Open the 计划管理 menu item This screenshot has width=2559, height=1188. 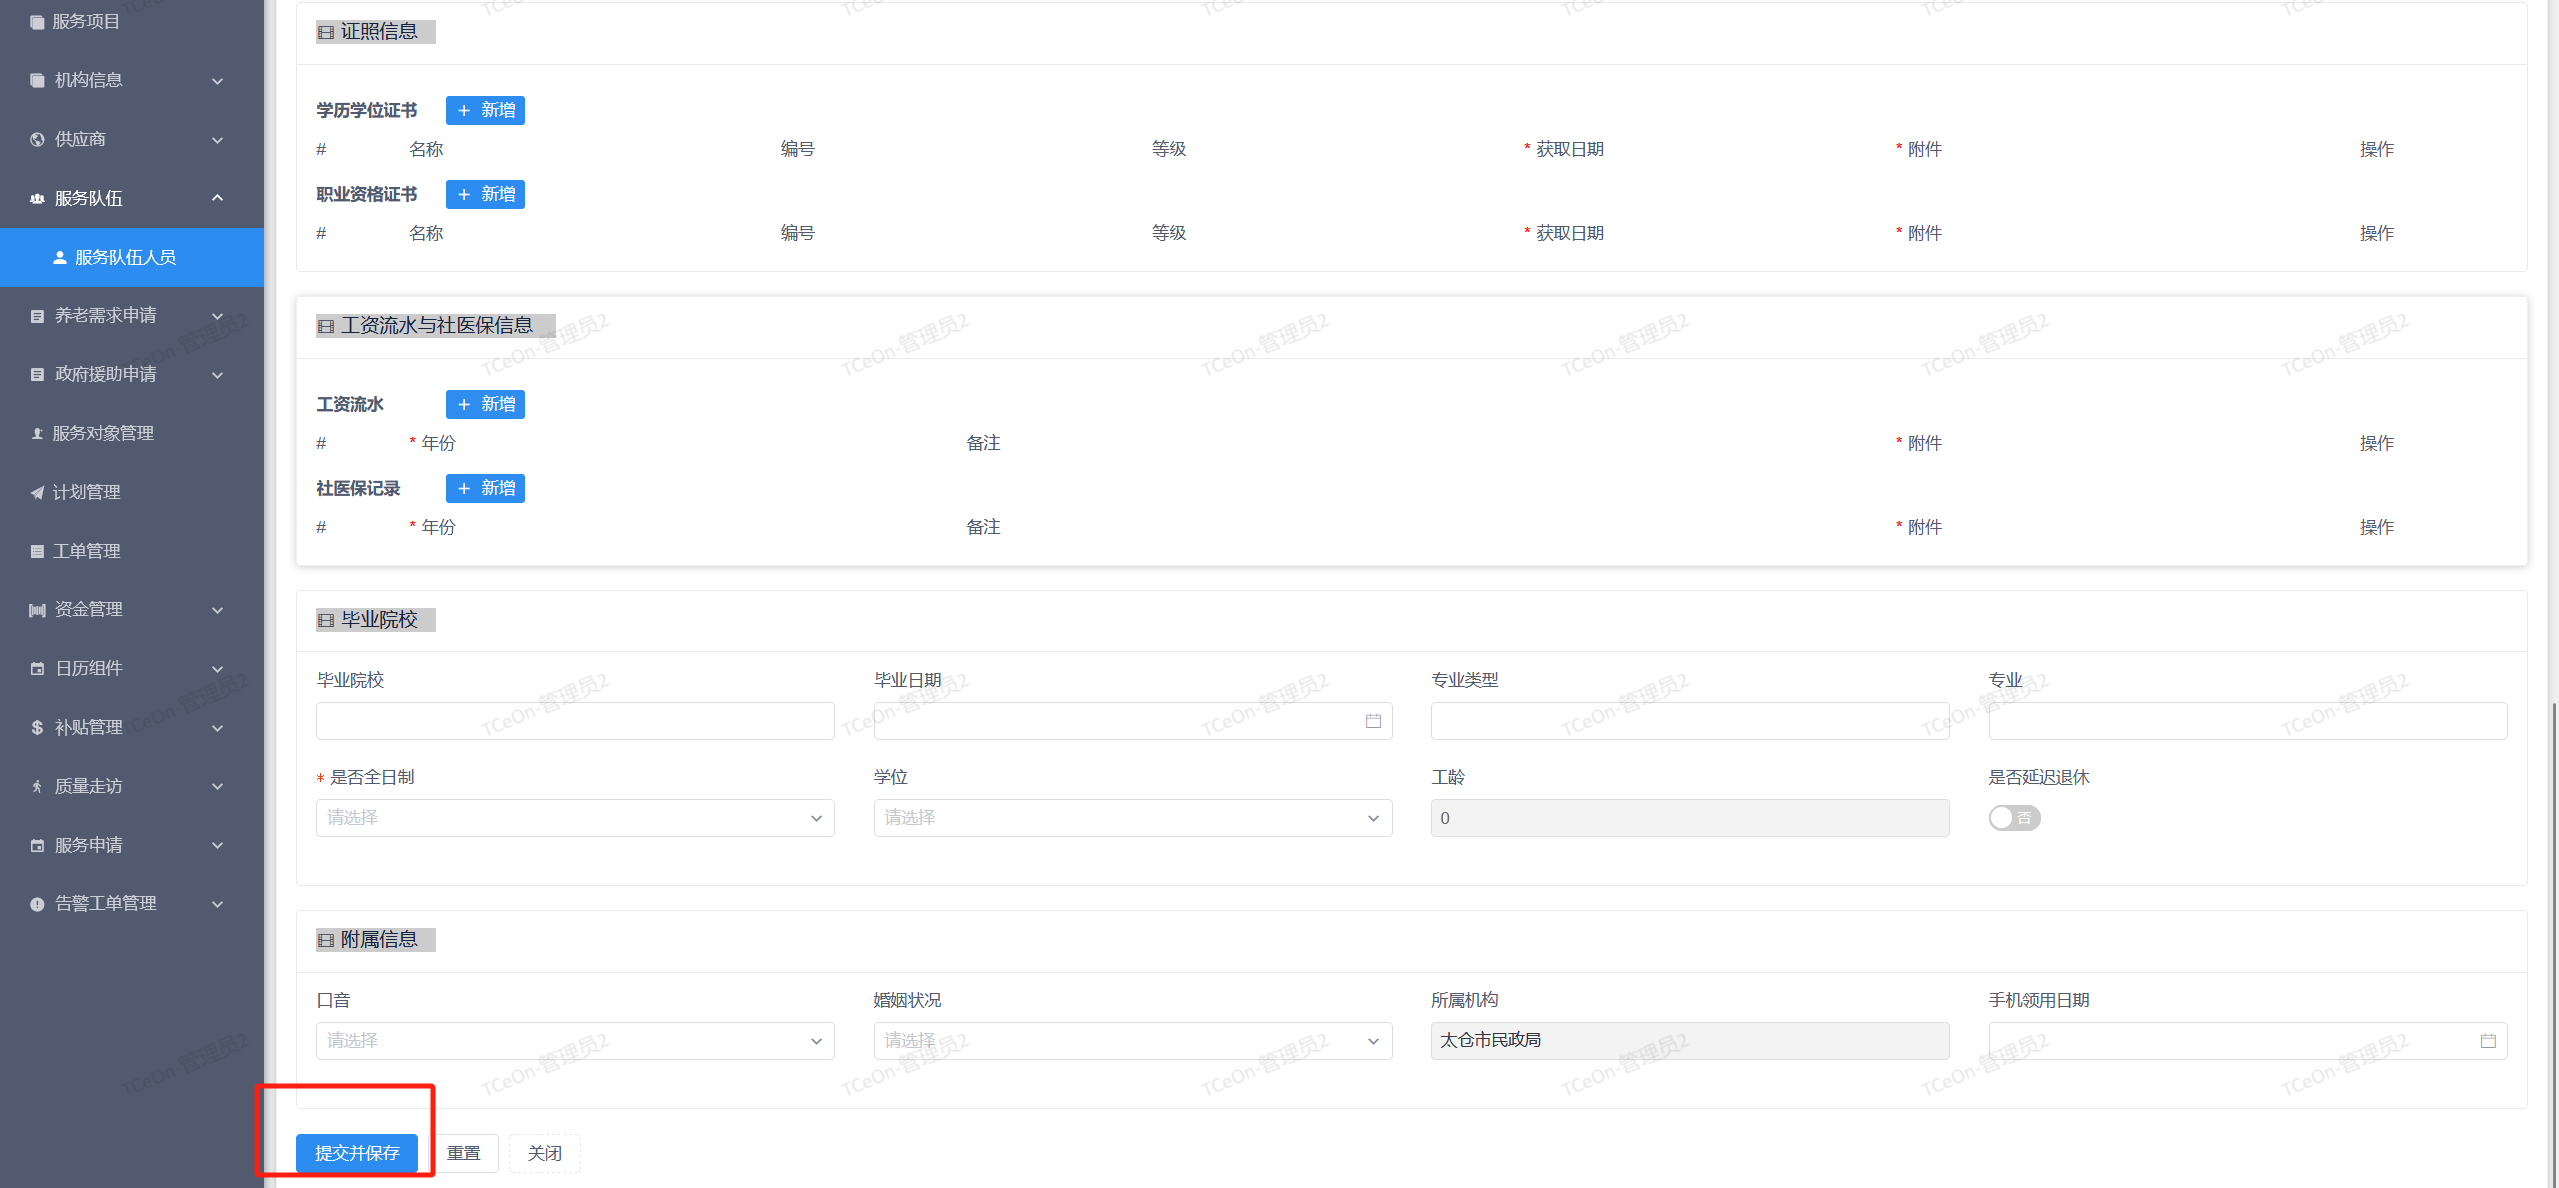tap(132, 492)
